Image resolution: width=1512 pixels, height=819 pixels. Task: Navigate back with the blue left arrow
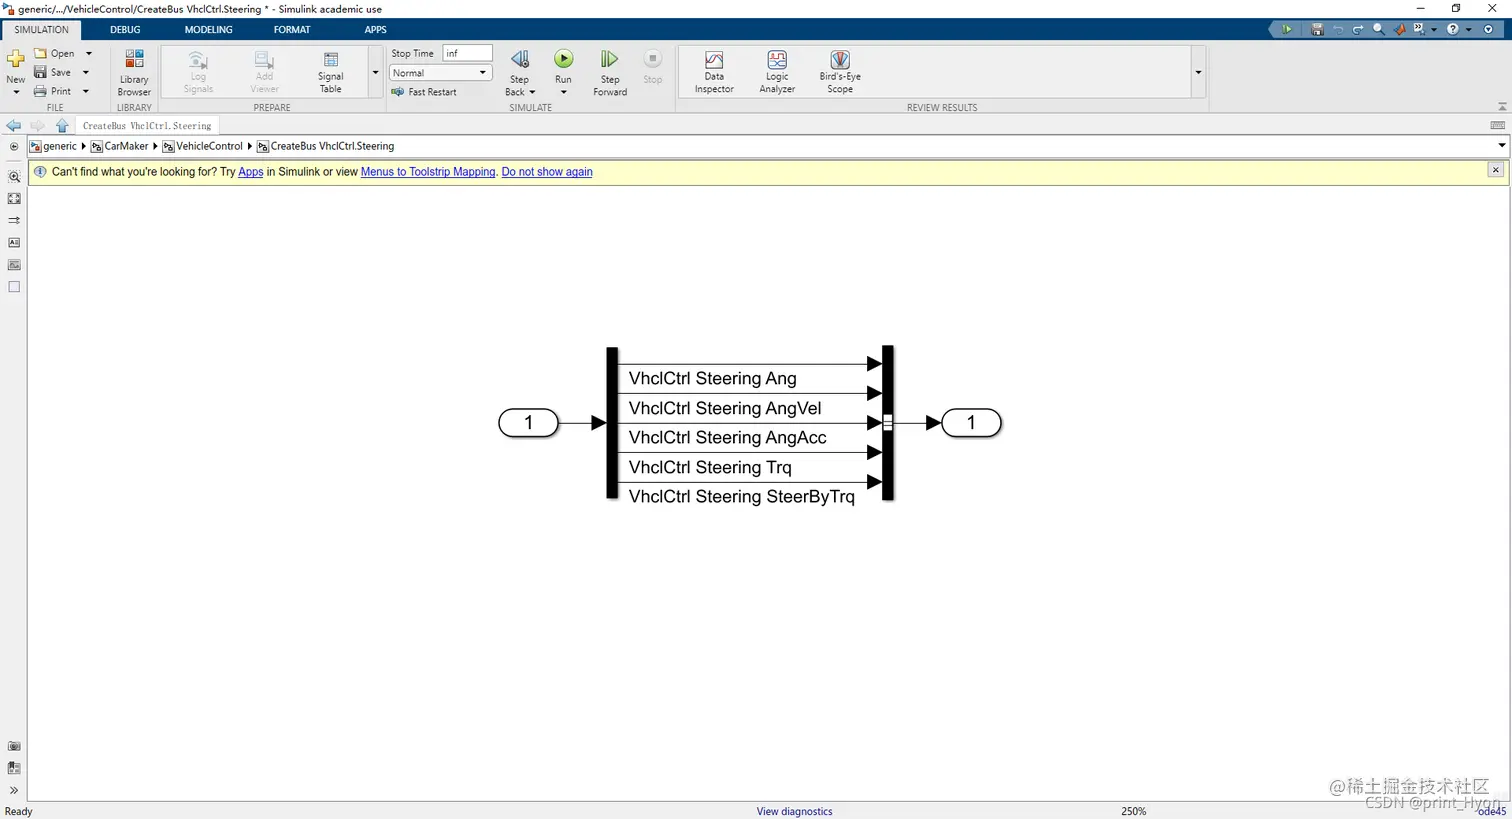click(13, 126)
